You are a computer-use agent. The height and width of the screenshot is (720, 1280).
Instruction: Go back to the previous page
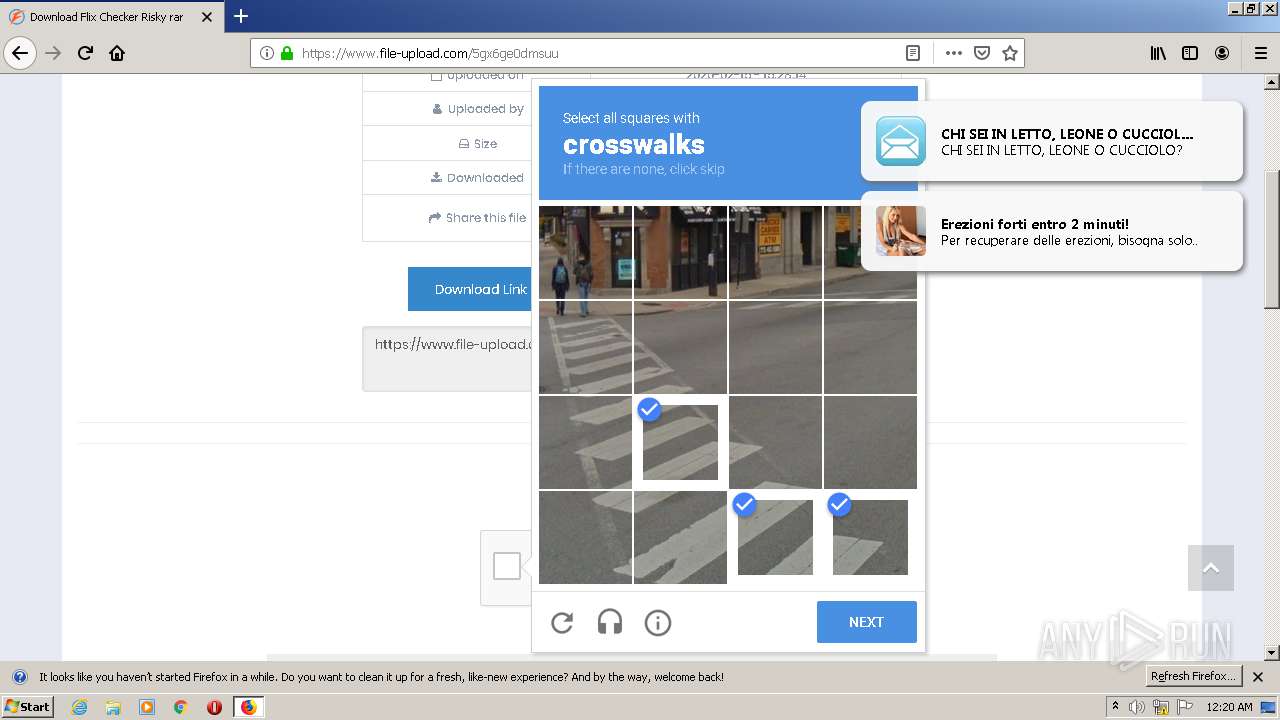point(20,53)
